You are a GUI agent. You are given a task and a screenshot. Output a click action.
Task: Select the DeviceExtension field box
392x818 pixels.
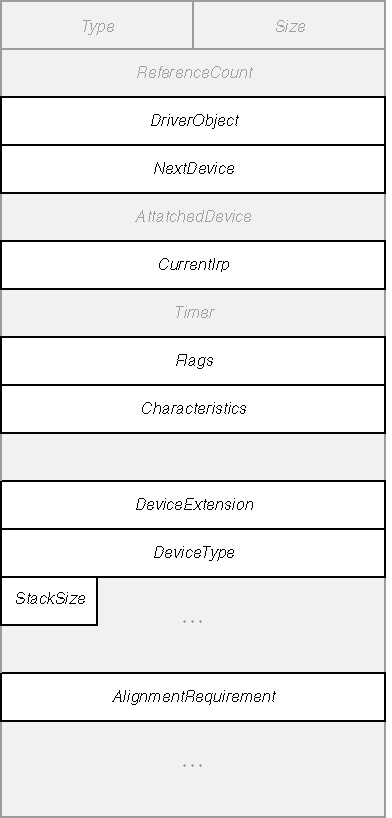point(193,504)
